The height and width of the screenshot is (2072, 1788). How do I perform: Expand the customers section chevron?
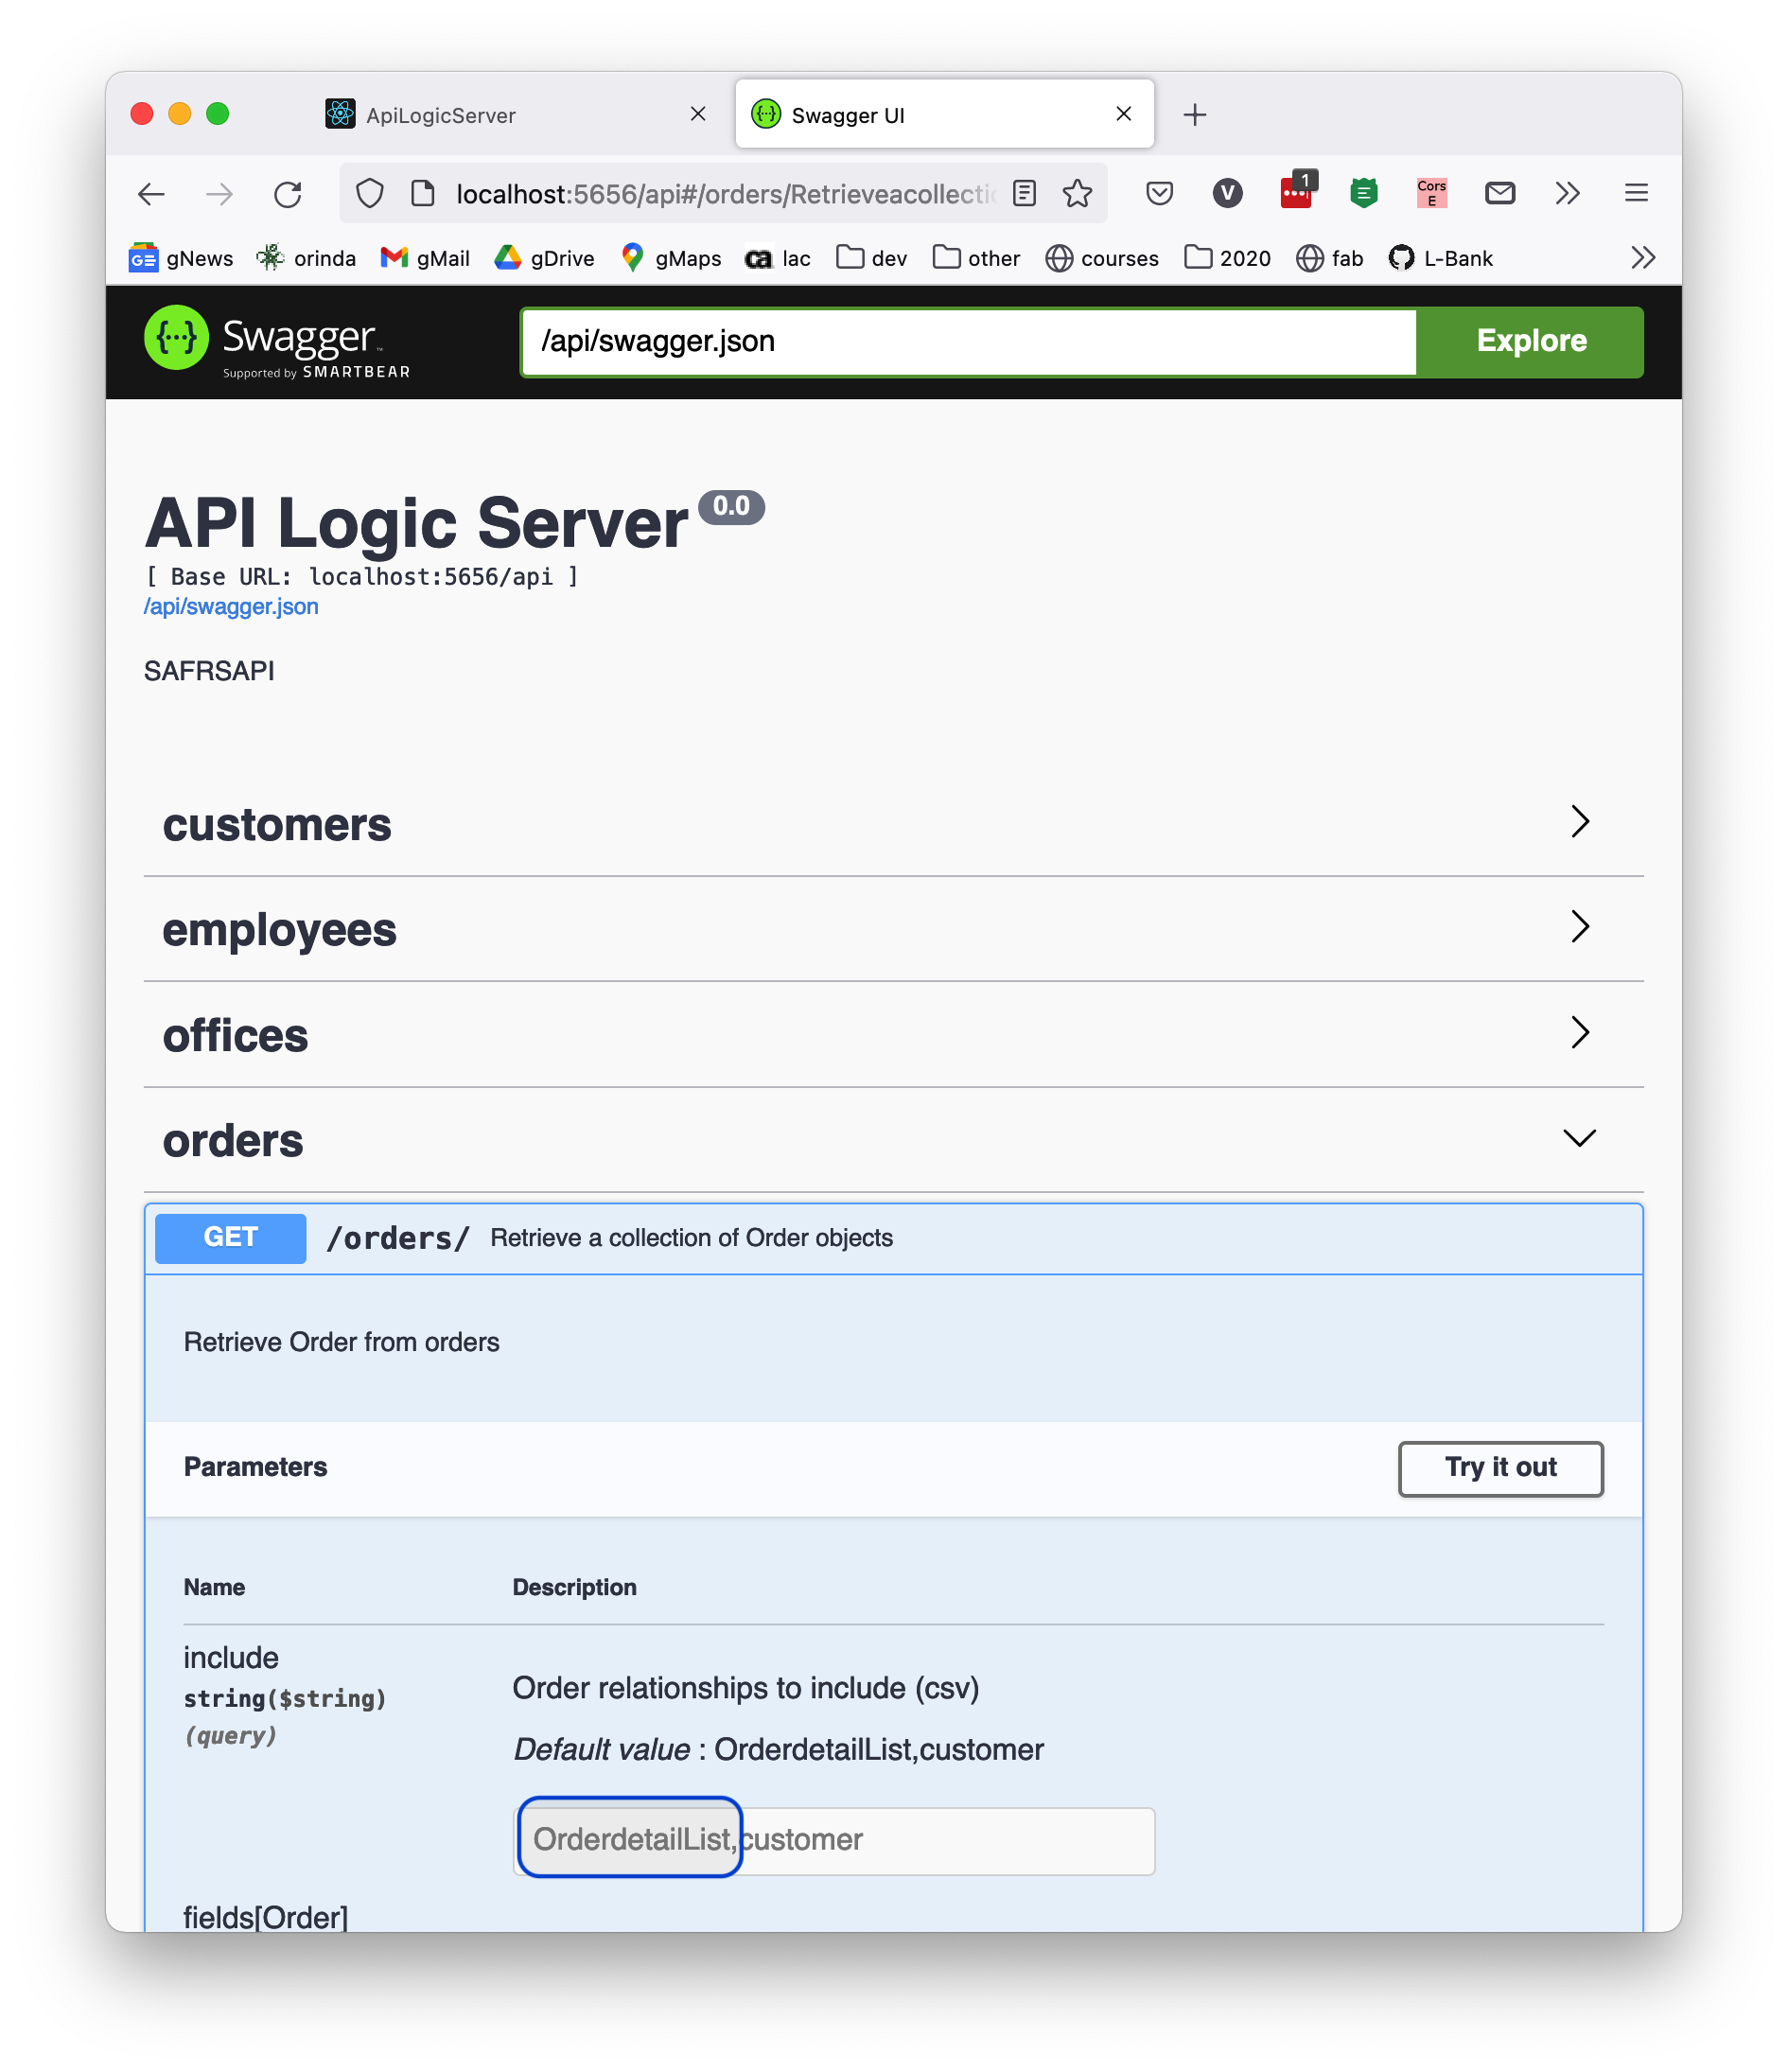point(1579,822)
